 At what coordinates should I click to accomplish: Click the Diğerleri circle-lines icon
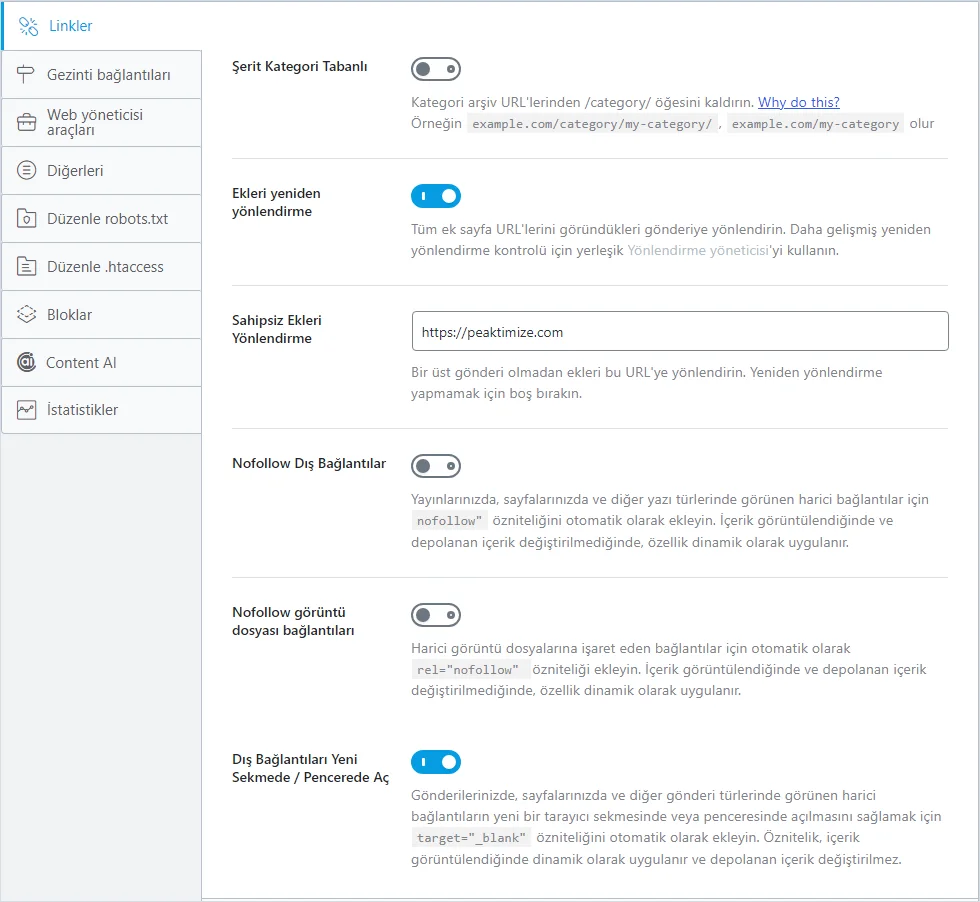click(x=26, y=170)
